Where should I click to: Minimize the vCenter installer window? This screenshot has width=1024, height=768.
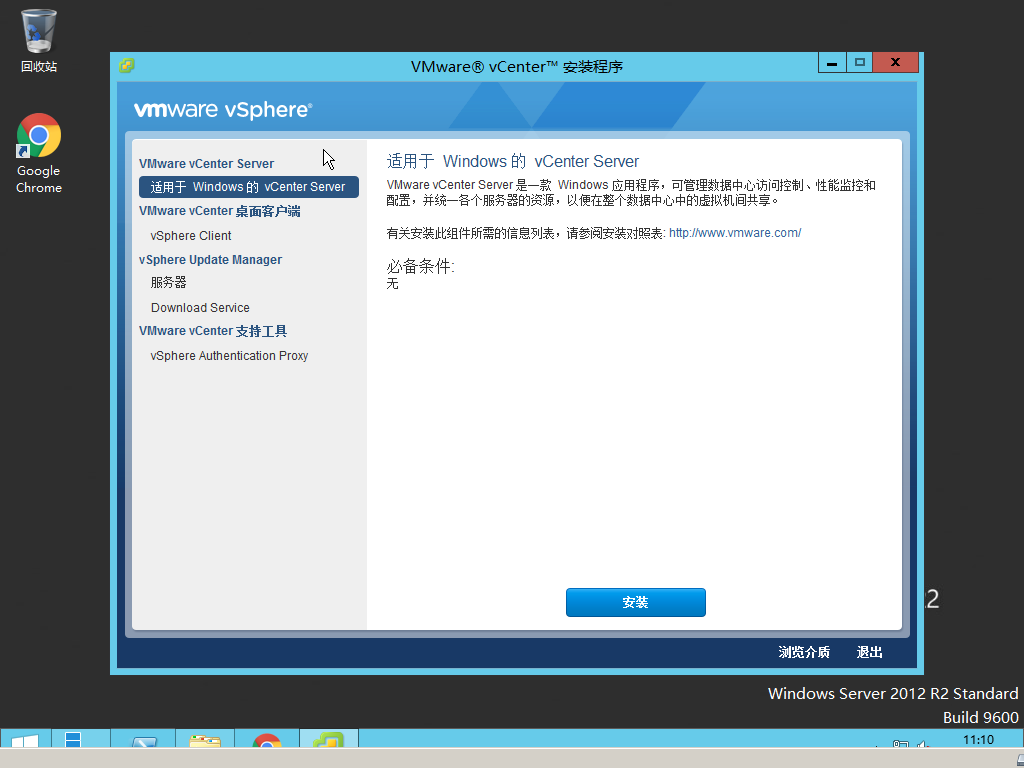832,63
